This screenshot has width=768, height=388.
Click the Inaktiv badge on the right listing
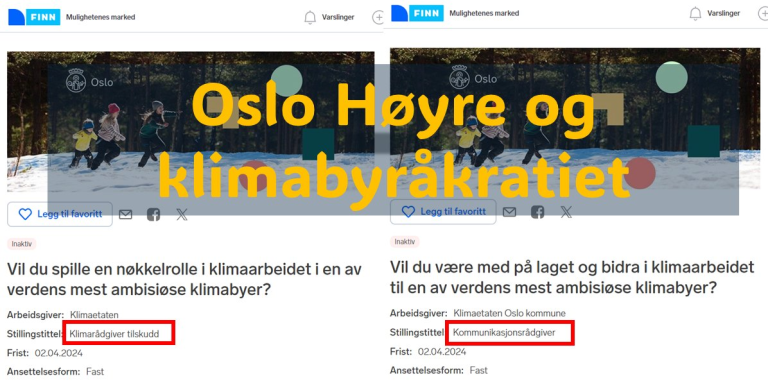tap(405, 242)
